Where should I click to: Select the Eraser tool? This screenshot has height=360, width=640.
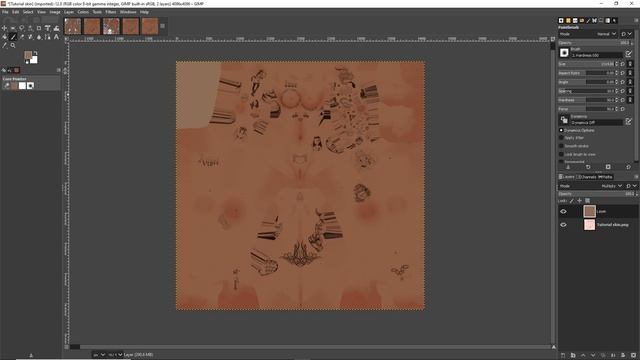click(x=22, y=37)
